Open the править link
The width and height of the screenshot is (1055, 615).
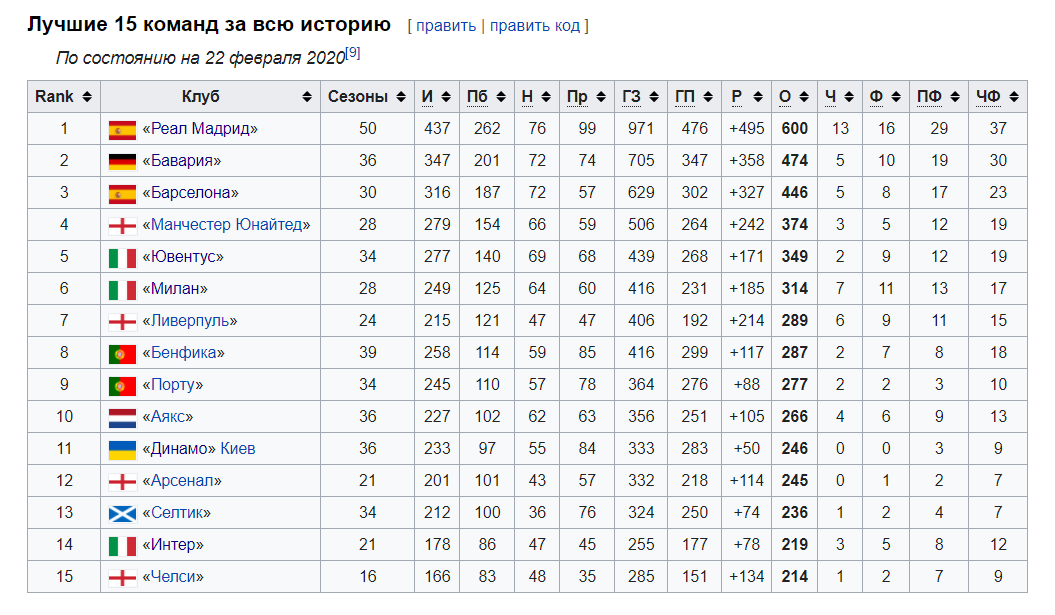coord(445,25)
